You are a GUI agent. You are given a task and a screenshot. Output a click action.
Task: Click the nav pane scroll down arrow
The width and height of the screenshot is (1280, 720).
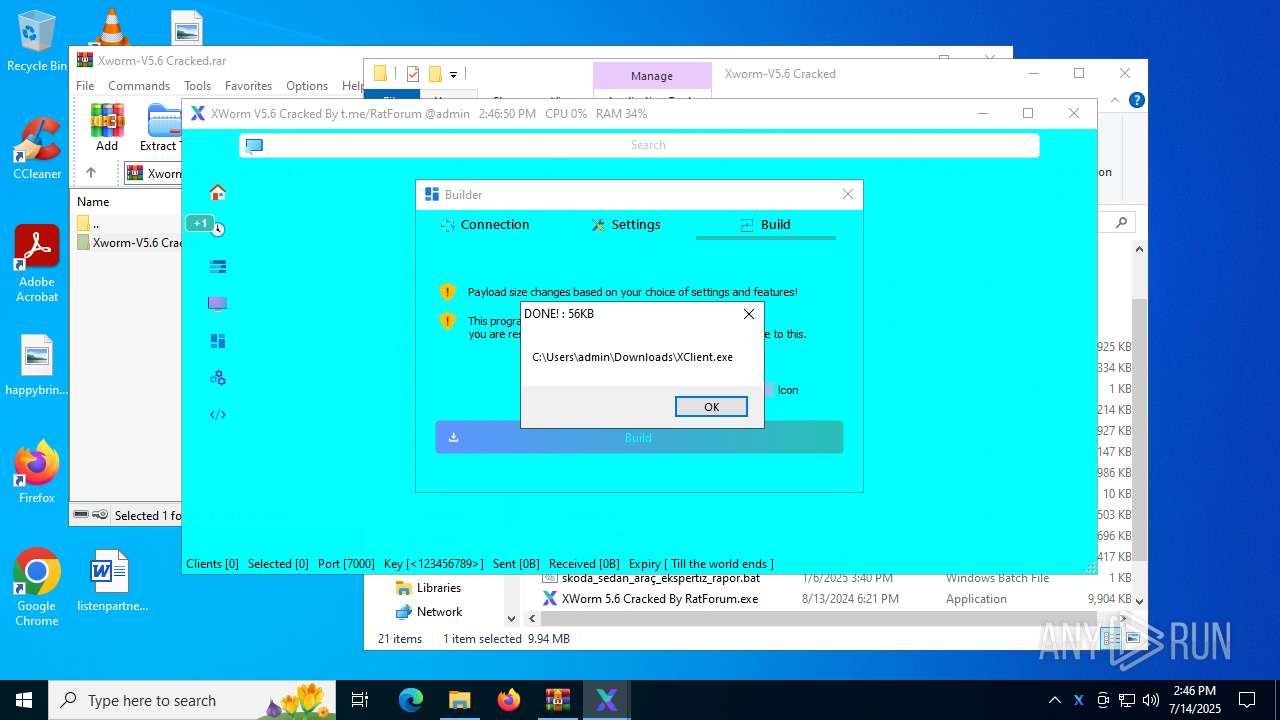click(x=512, y=619)
